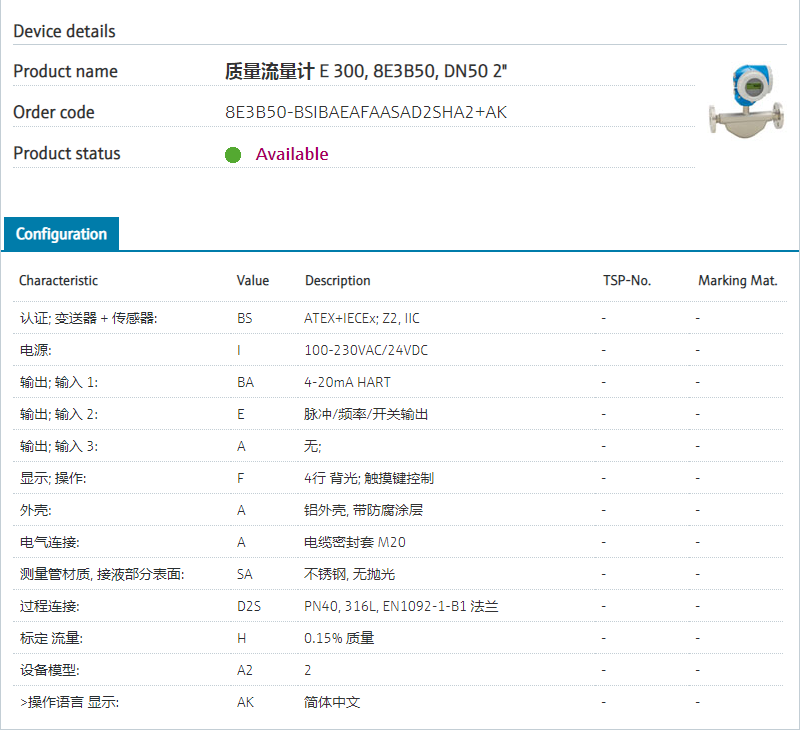Viewport: 800px width, 730px height.
Task: Click the Available product status text
Action: 291,154
